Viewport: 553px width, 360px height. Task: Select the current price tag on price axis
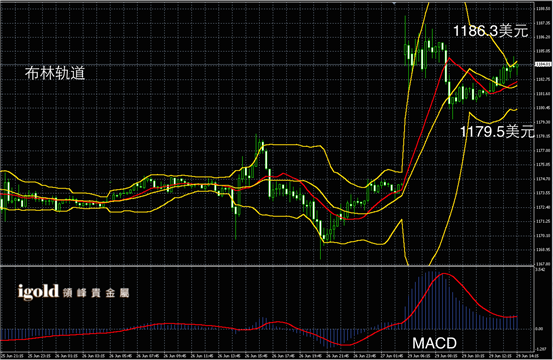point(543,65)
